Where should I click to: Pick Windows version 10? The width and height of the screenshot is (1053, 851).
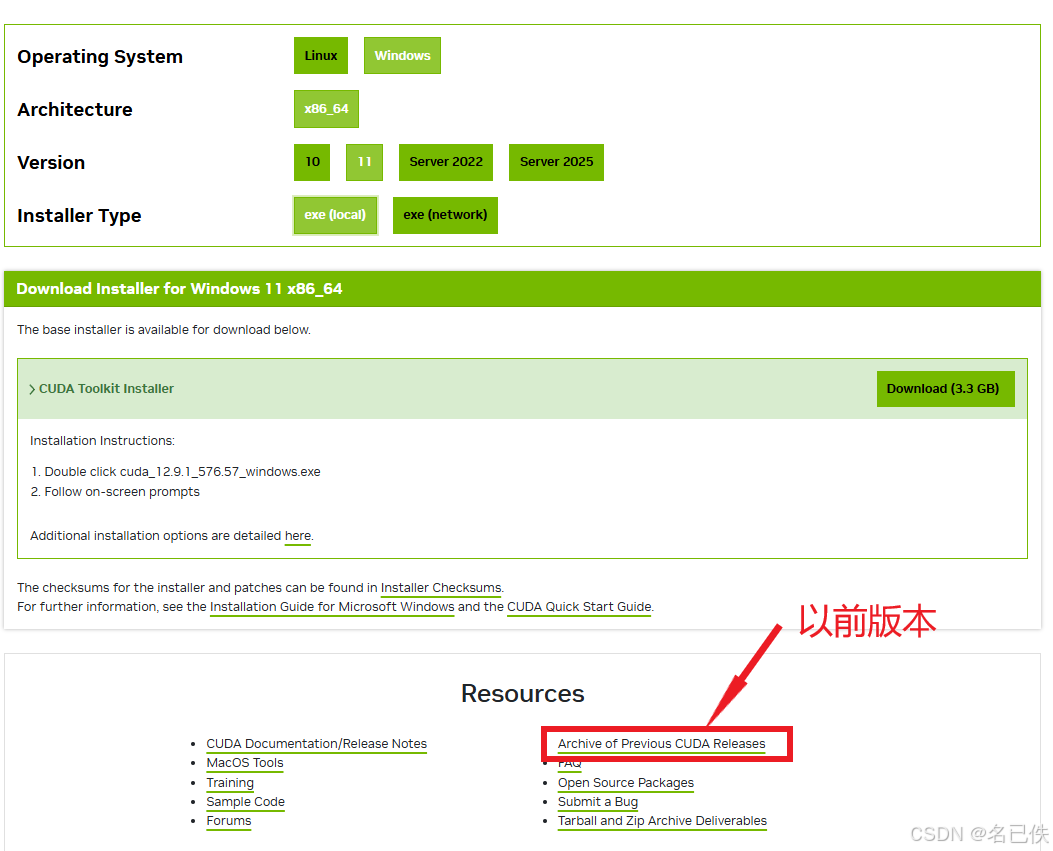(x=312, y=162)
